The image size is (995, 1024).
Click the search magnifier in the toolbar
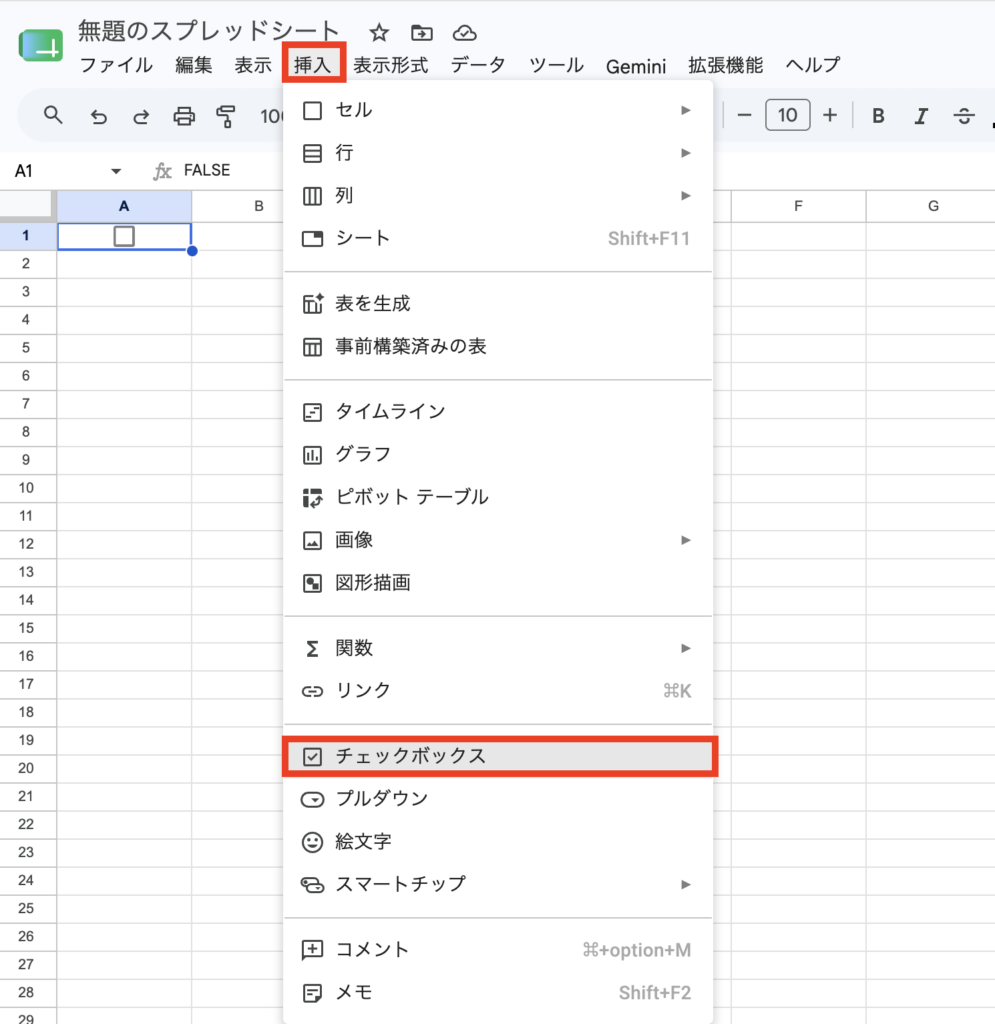point(53,116)
